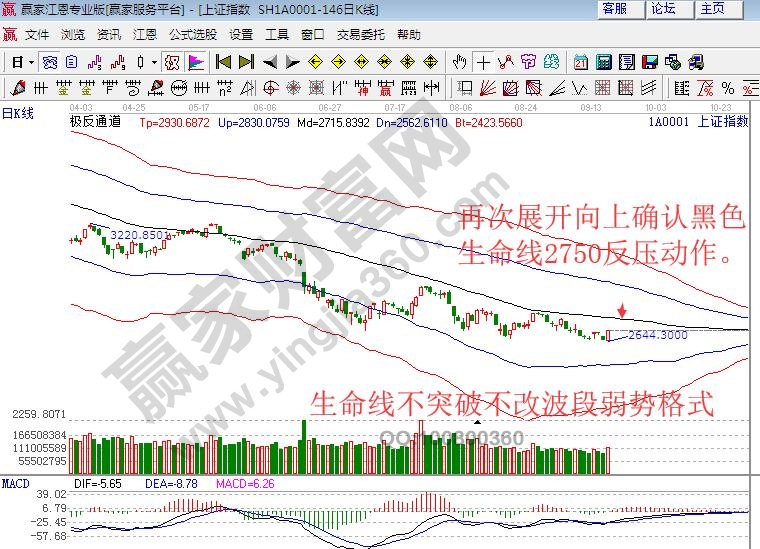Open the candlestick style dropdown arrow
The image size is (760, 549).
point(154,62)
